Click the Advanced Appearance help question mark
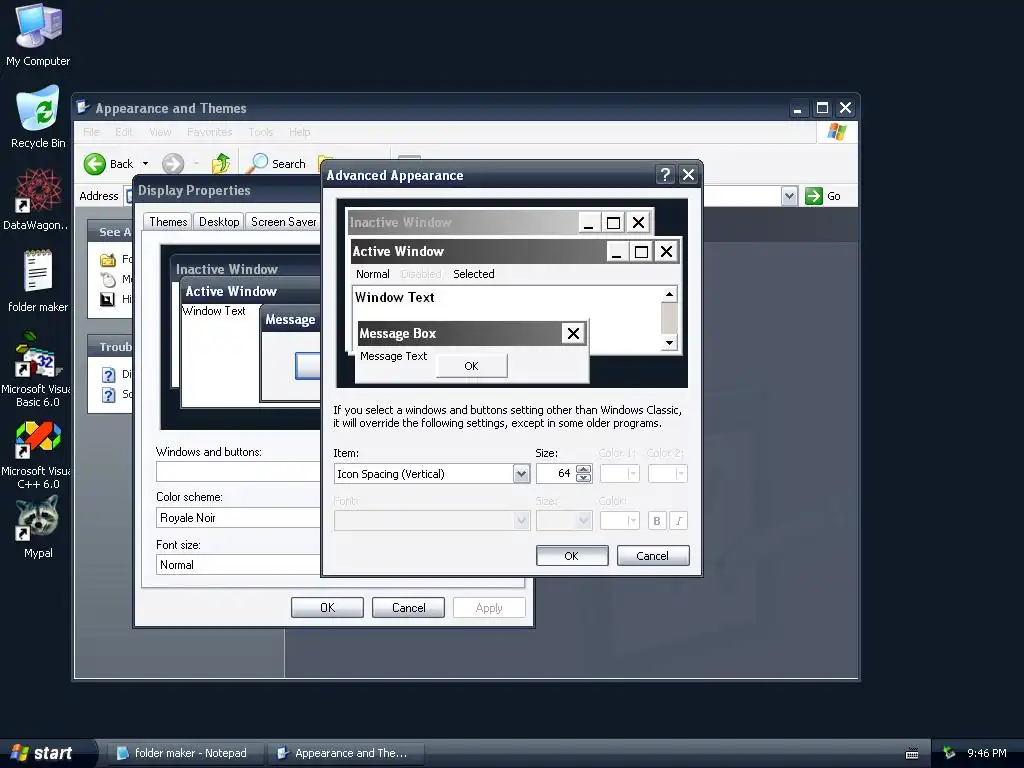The image size is (1024, 768). [x=665, y=175]
